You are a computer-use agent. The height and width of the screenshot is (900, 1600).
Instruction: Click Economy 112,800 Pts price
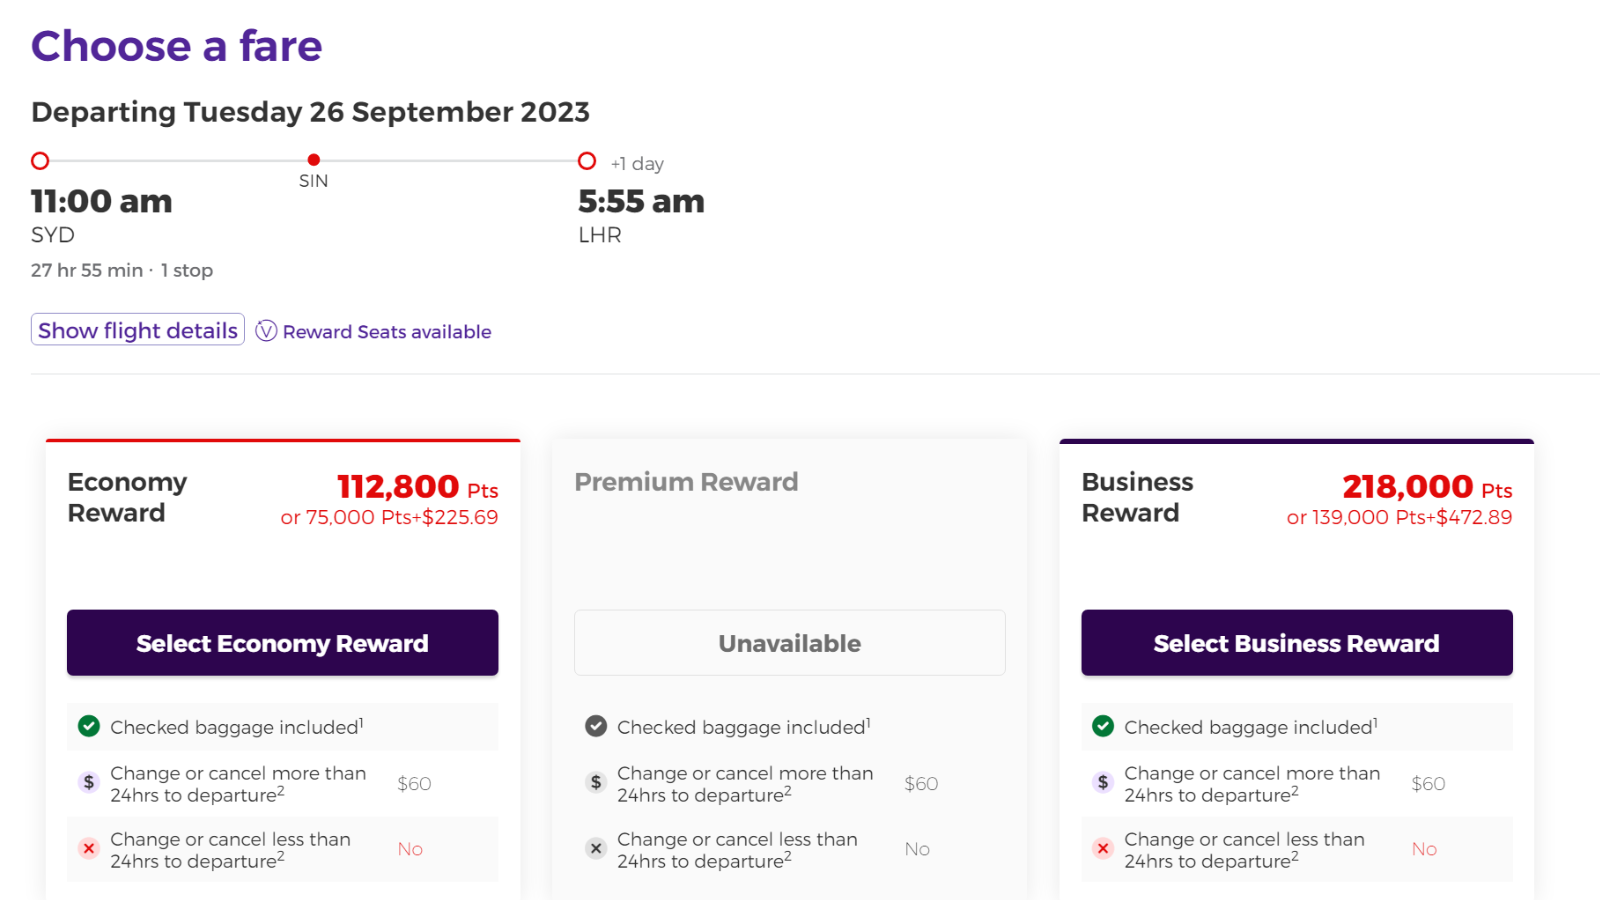click(x=417, y=487)
